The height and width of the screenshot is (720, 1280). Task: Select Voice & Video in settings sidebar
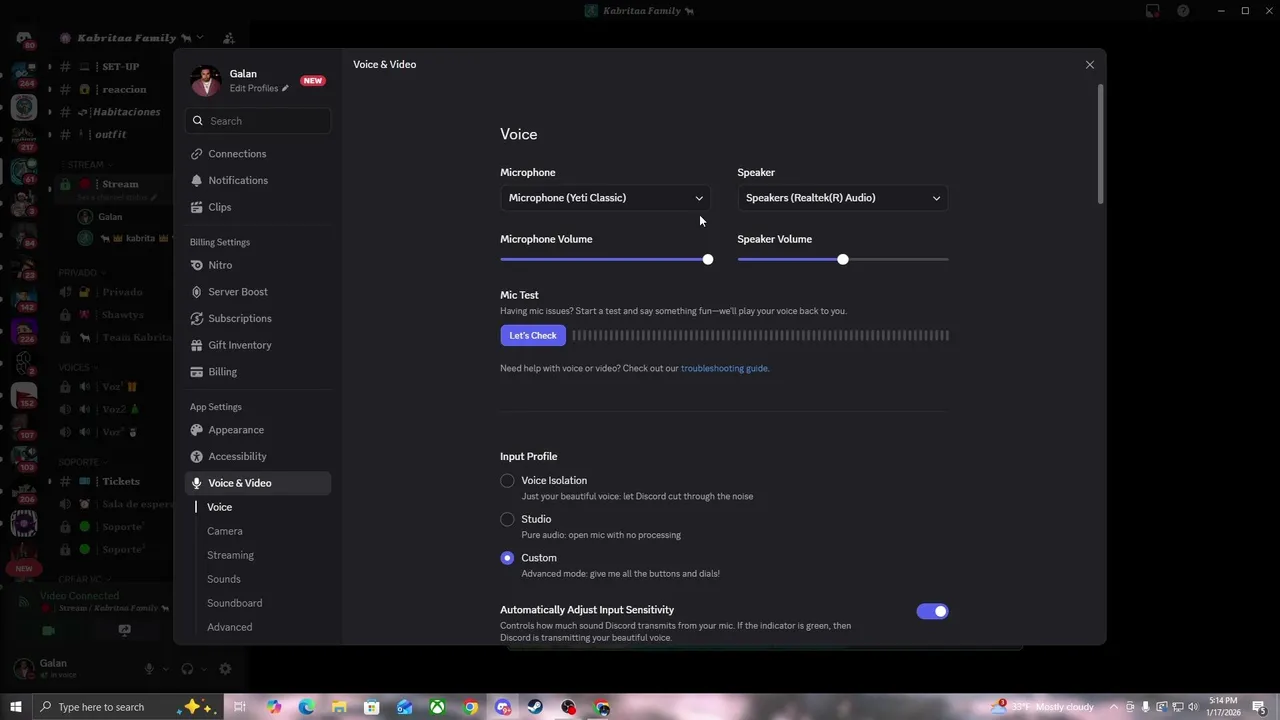pyautogui.click(x=258, y=483)
